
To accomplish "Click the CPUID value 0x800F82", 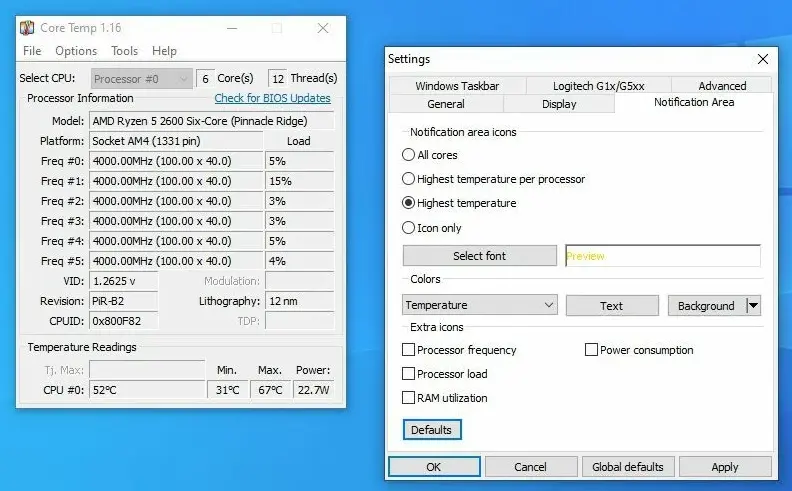I will click(x=123, y=321).
